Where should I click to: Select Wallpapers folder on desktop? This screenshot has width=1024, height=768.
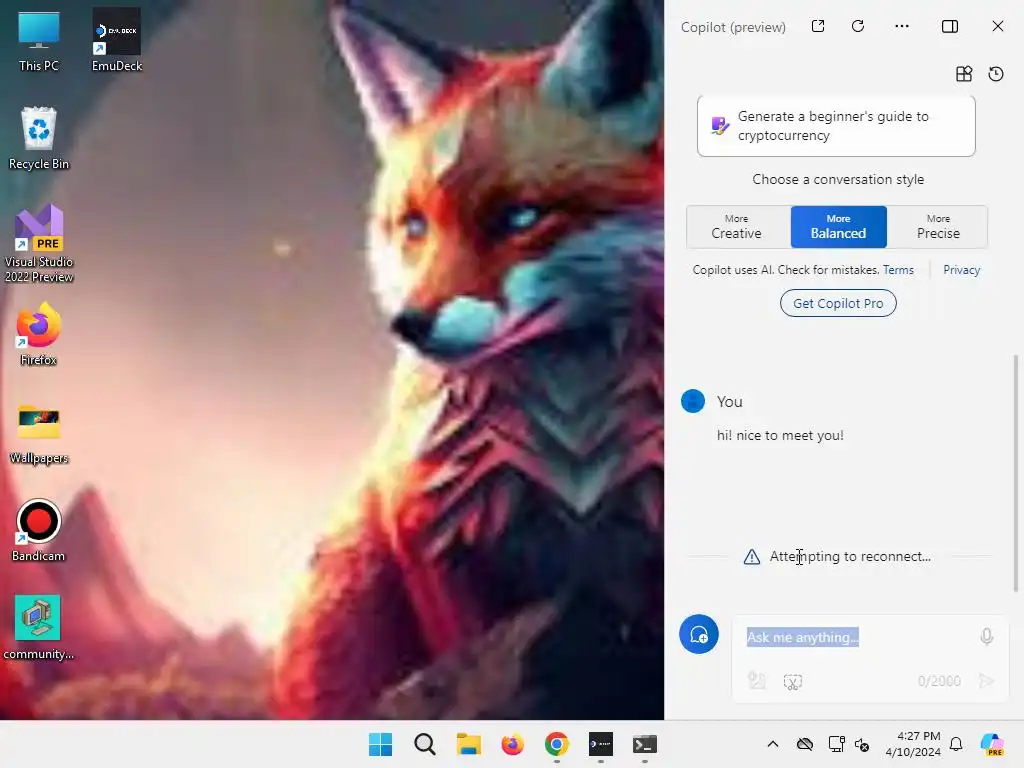click(x=39, y=433)
